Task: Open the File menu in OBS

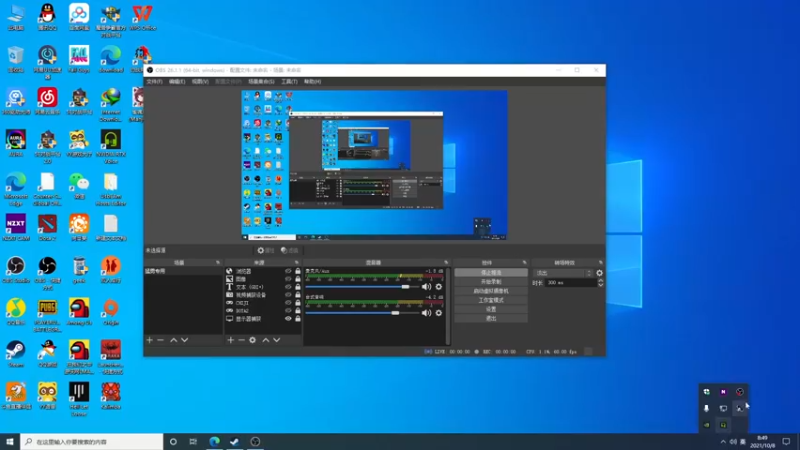Action: pyautogui.click(x=154, y=82)
